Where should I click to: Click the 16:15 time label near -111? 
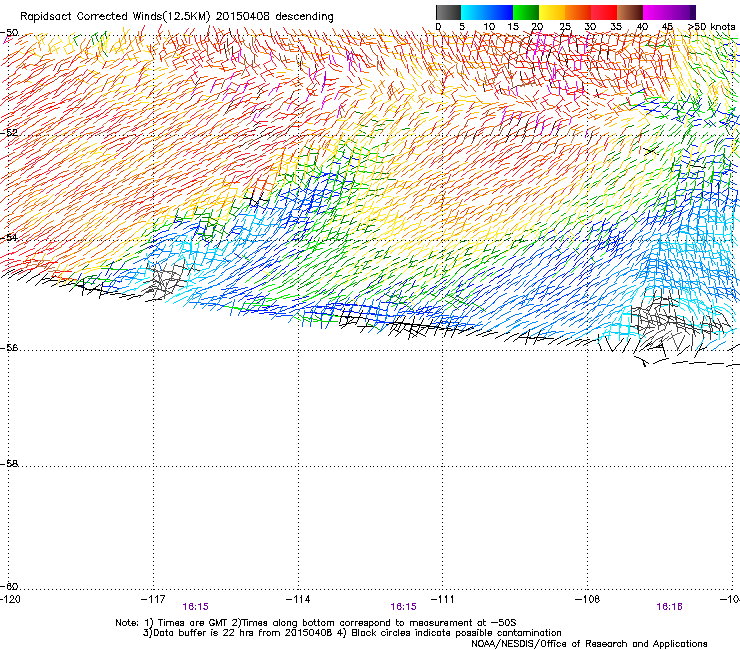coord(404,607)
